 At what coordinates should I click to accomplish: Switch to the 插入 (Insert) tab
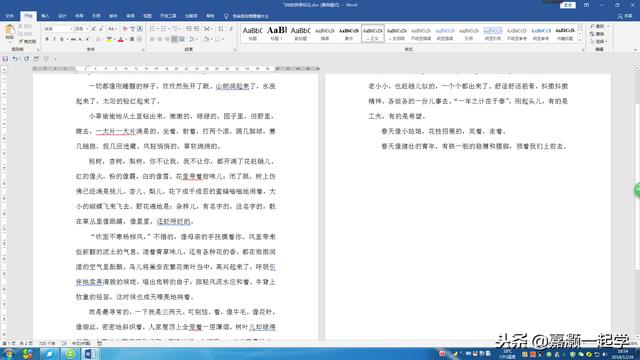click(45, 16)
